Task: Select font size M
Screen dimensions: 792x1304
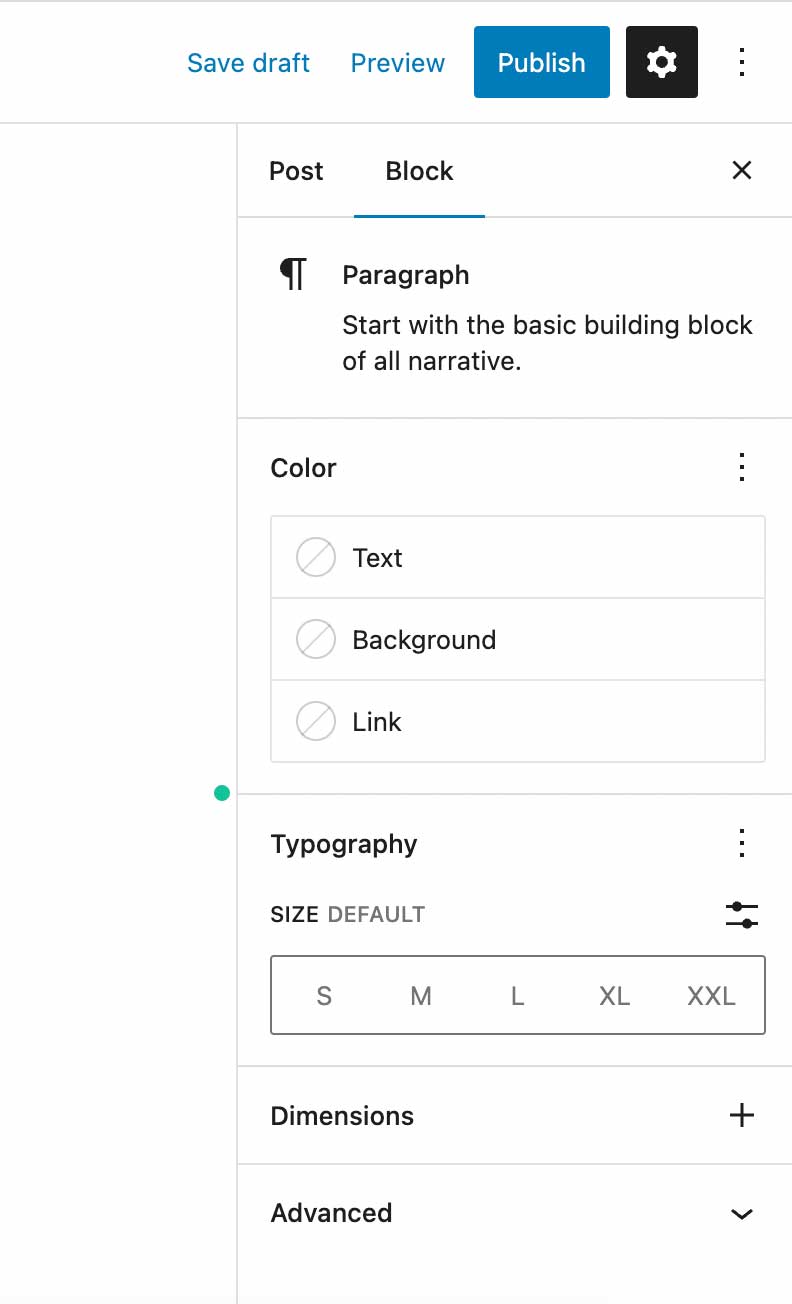Action: 421,995
